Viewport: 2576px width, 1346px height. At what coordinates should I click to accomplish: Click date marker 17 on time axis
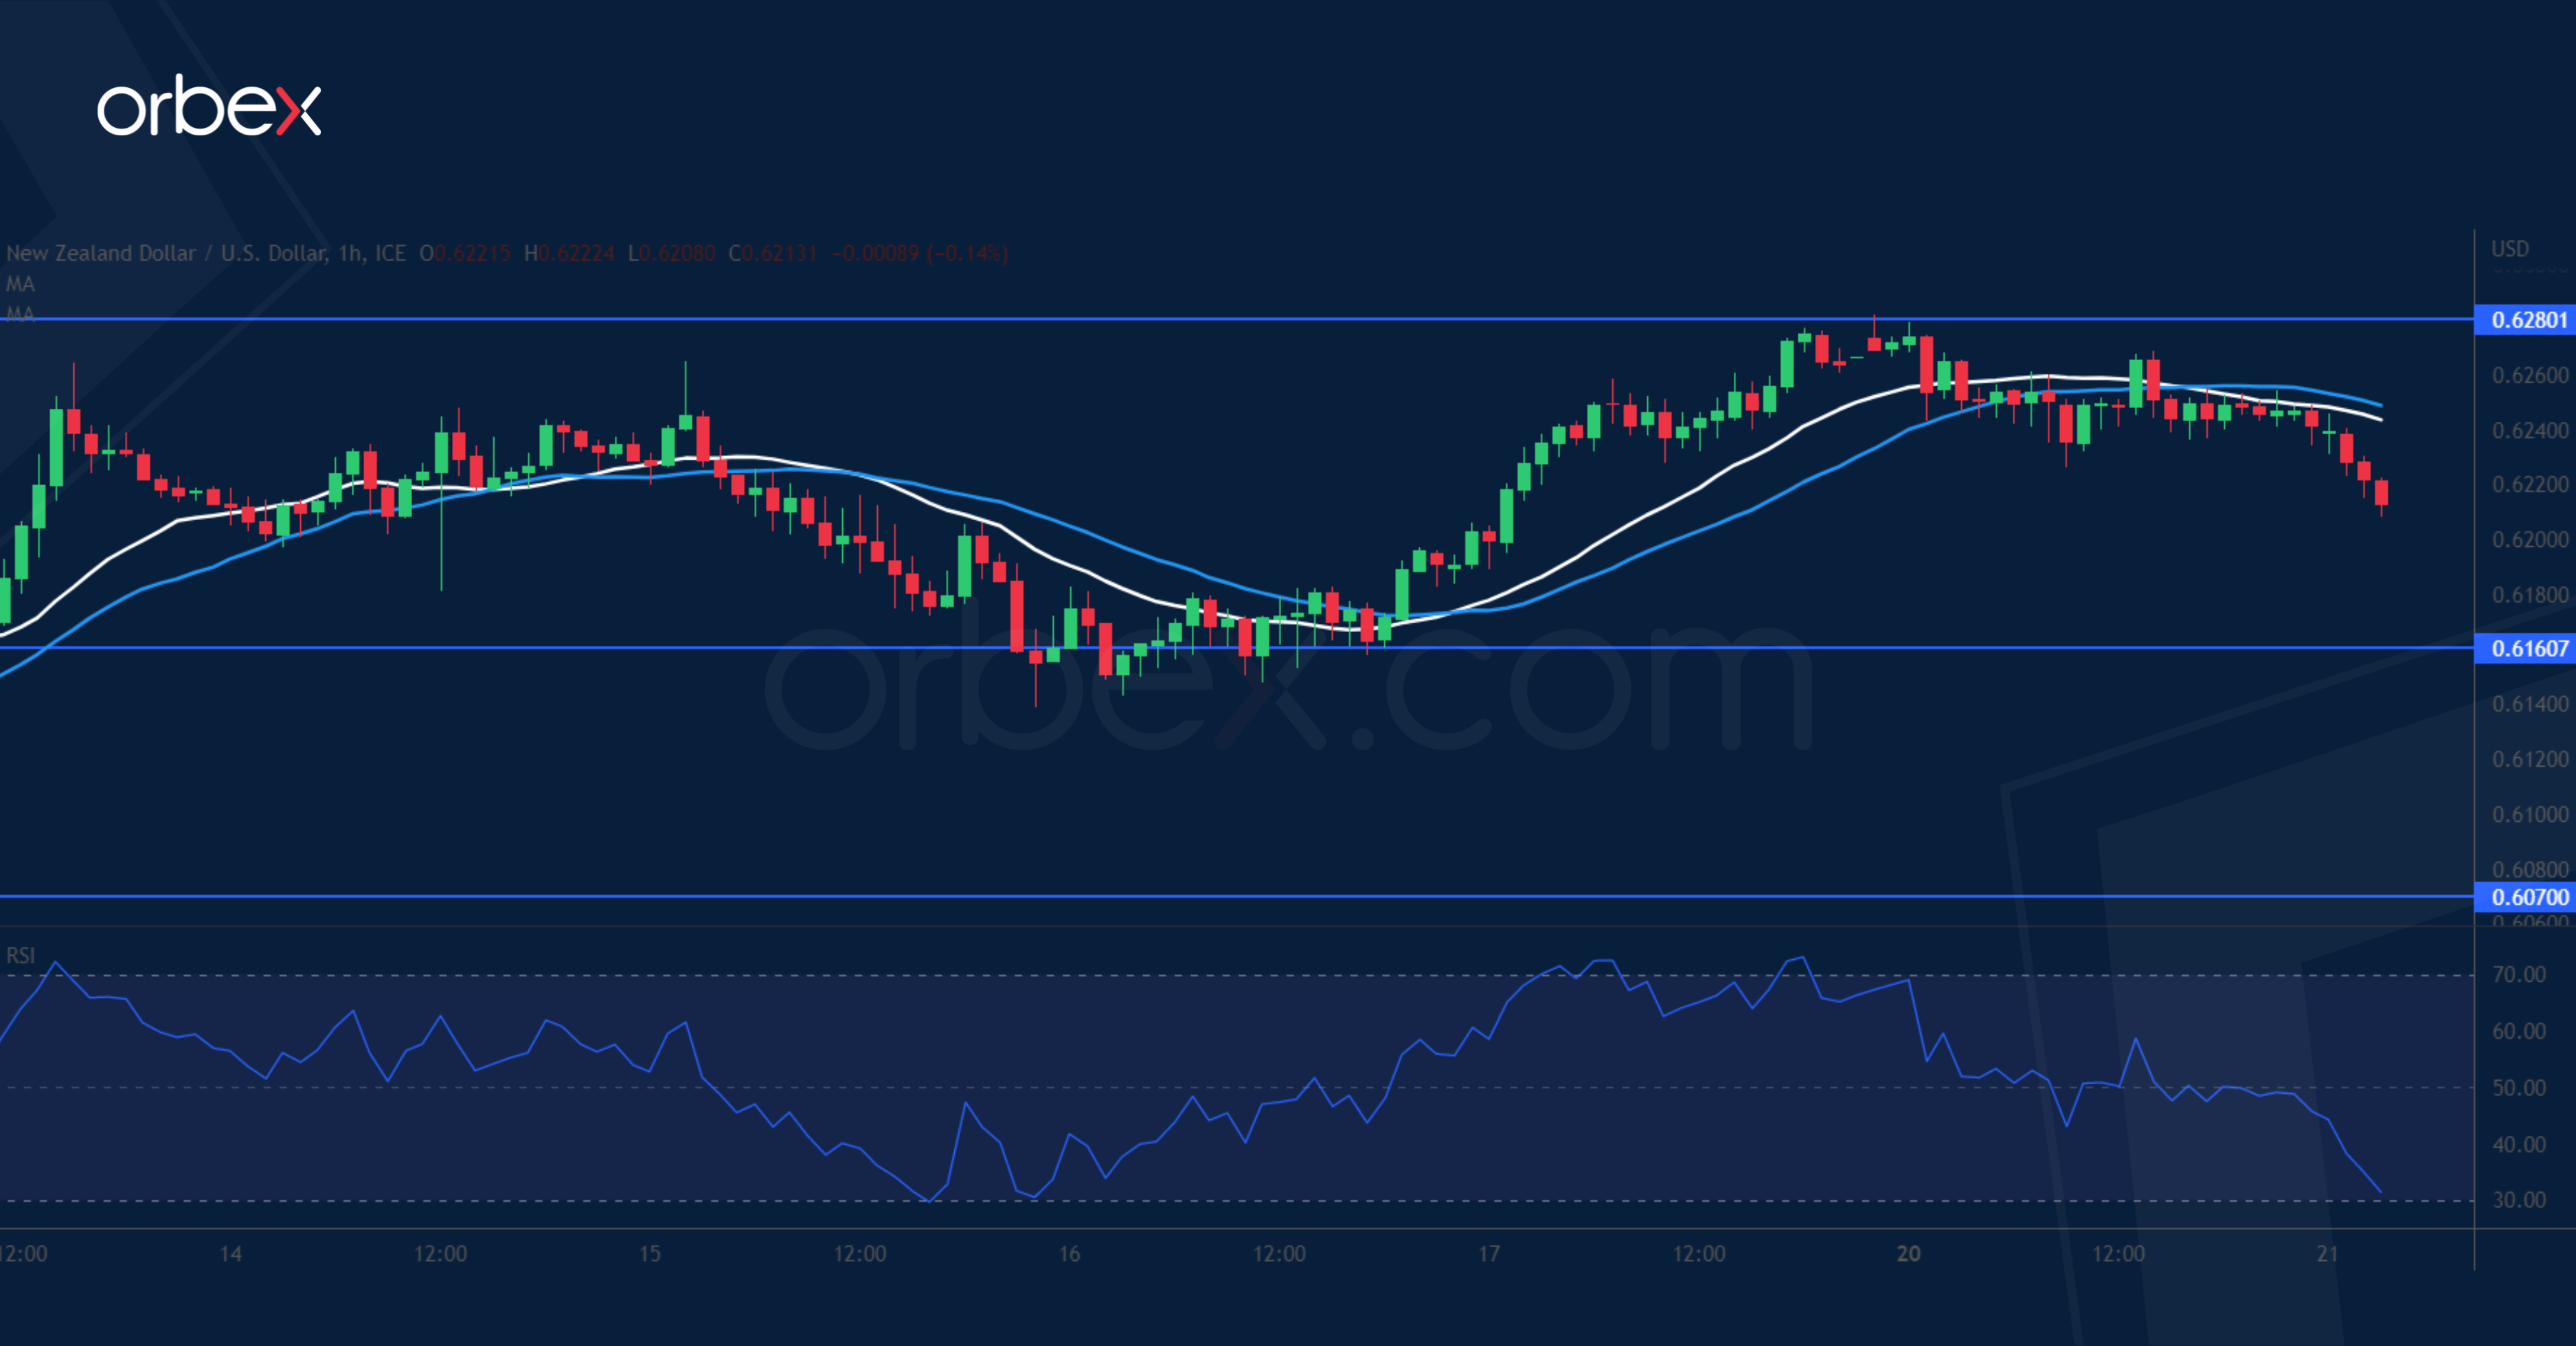click(1489, 1254)
